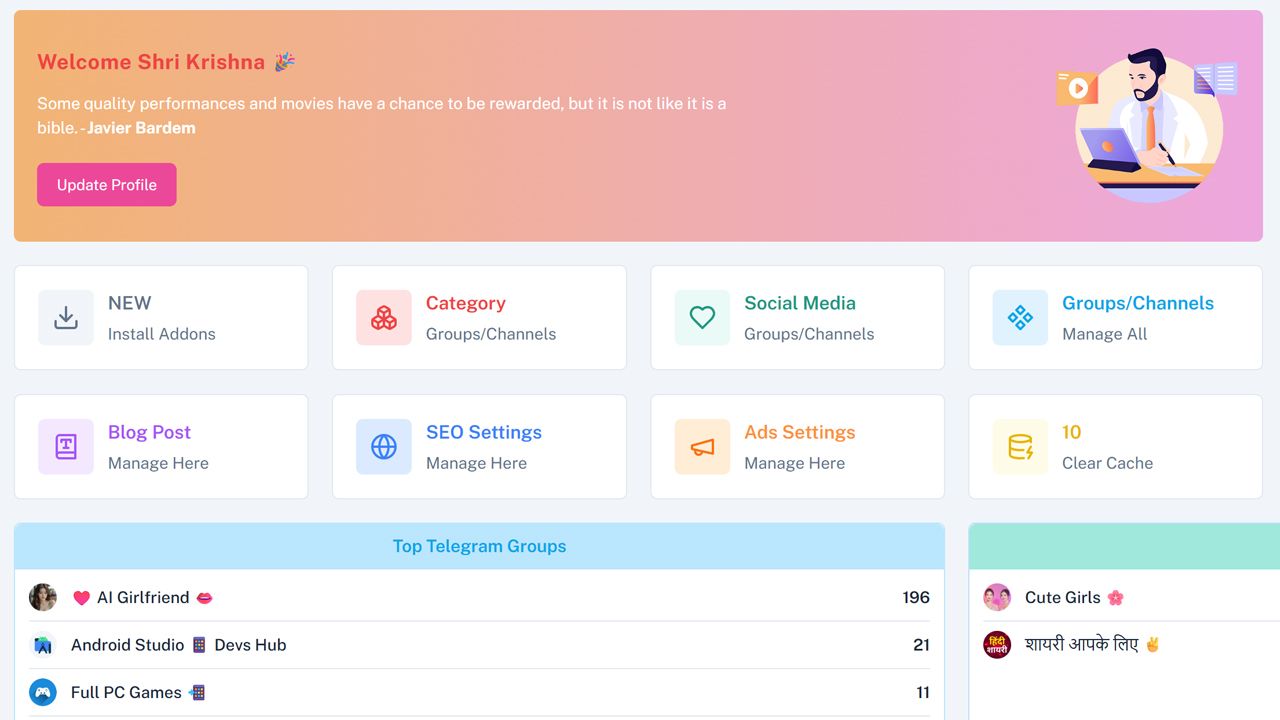Image resolution: width=1280 pixels, height=720 pixels.
Task: Select the Full PC Games group
Action: tap(126, 692)
